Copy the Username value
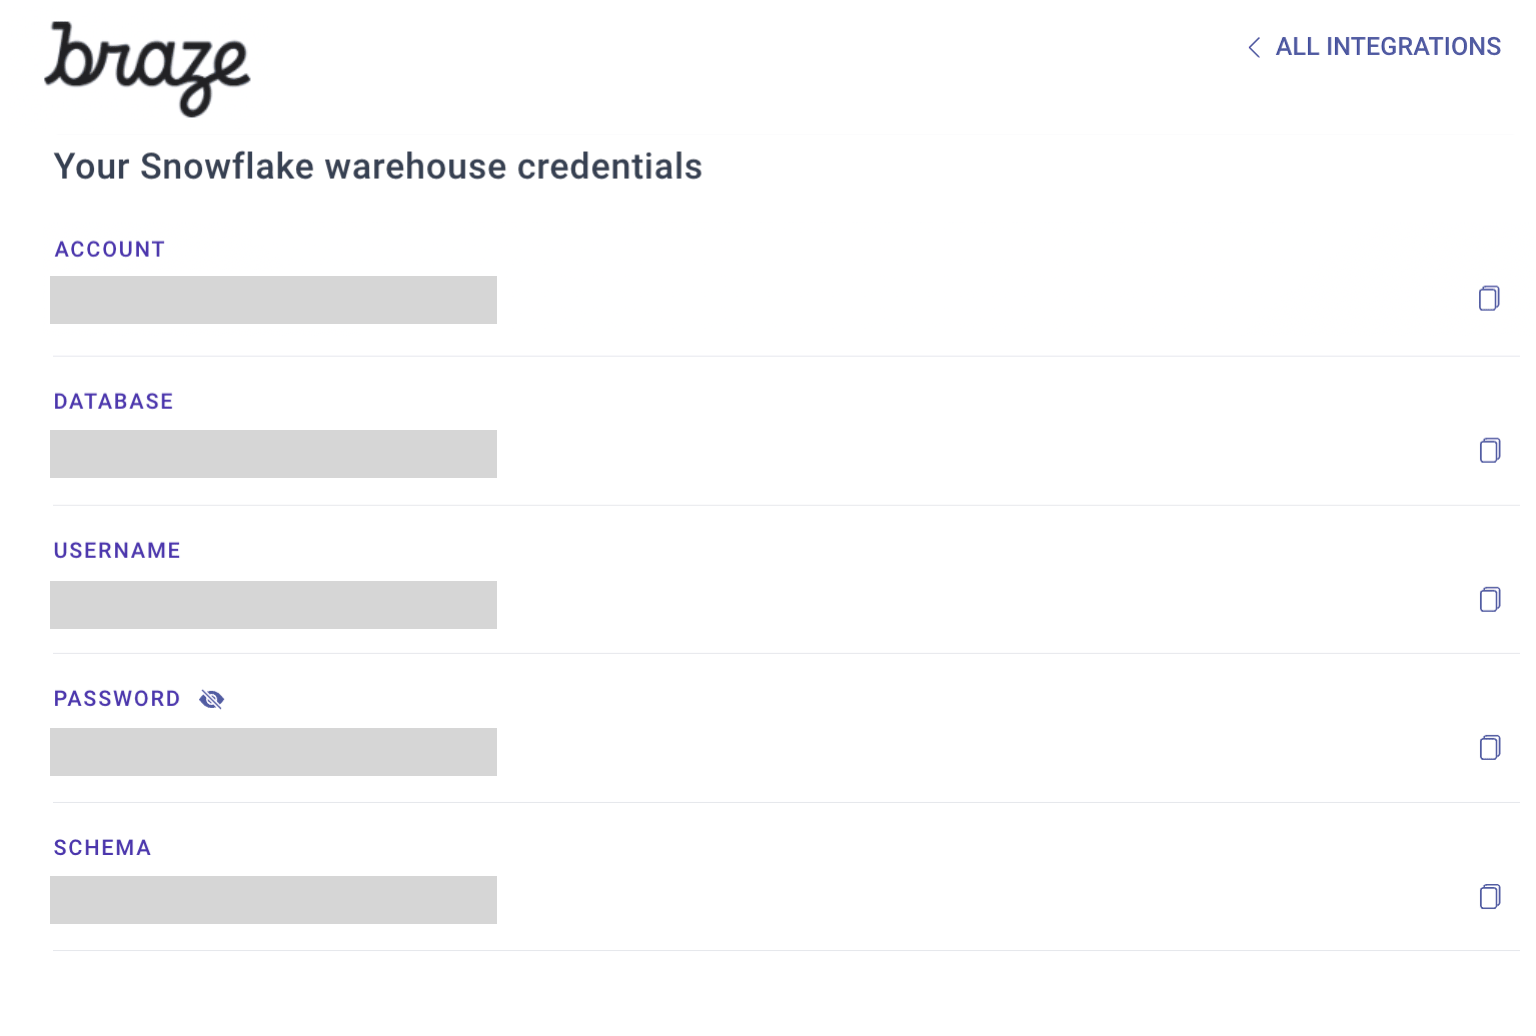 pyautogui.click(x=1489, y=599)
